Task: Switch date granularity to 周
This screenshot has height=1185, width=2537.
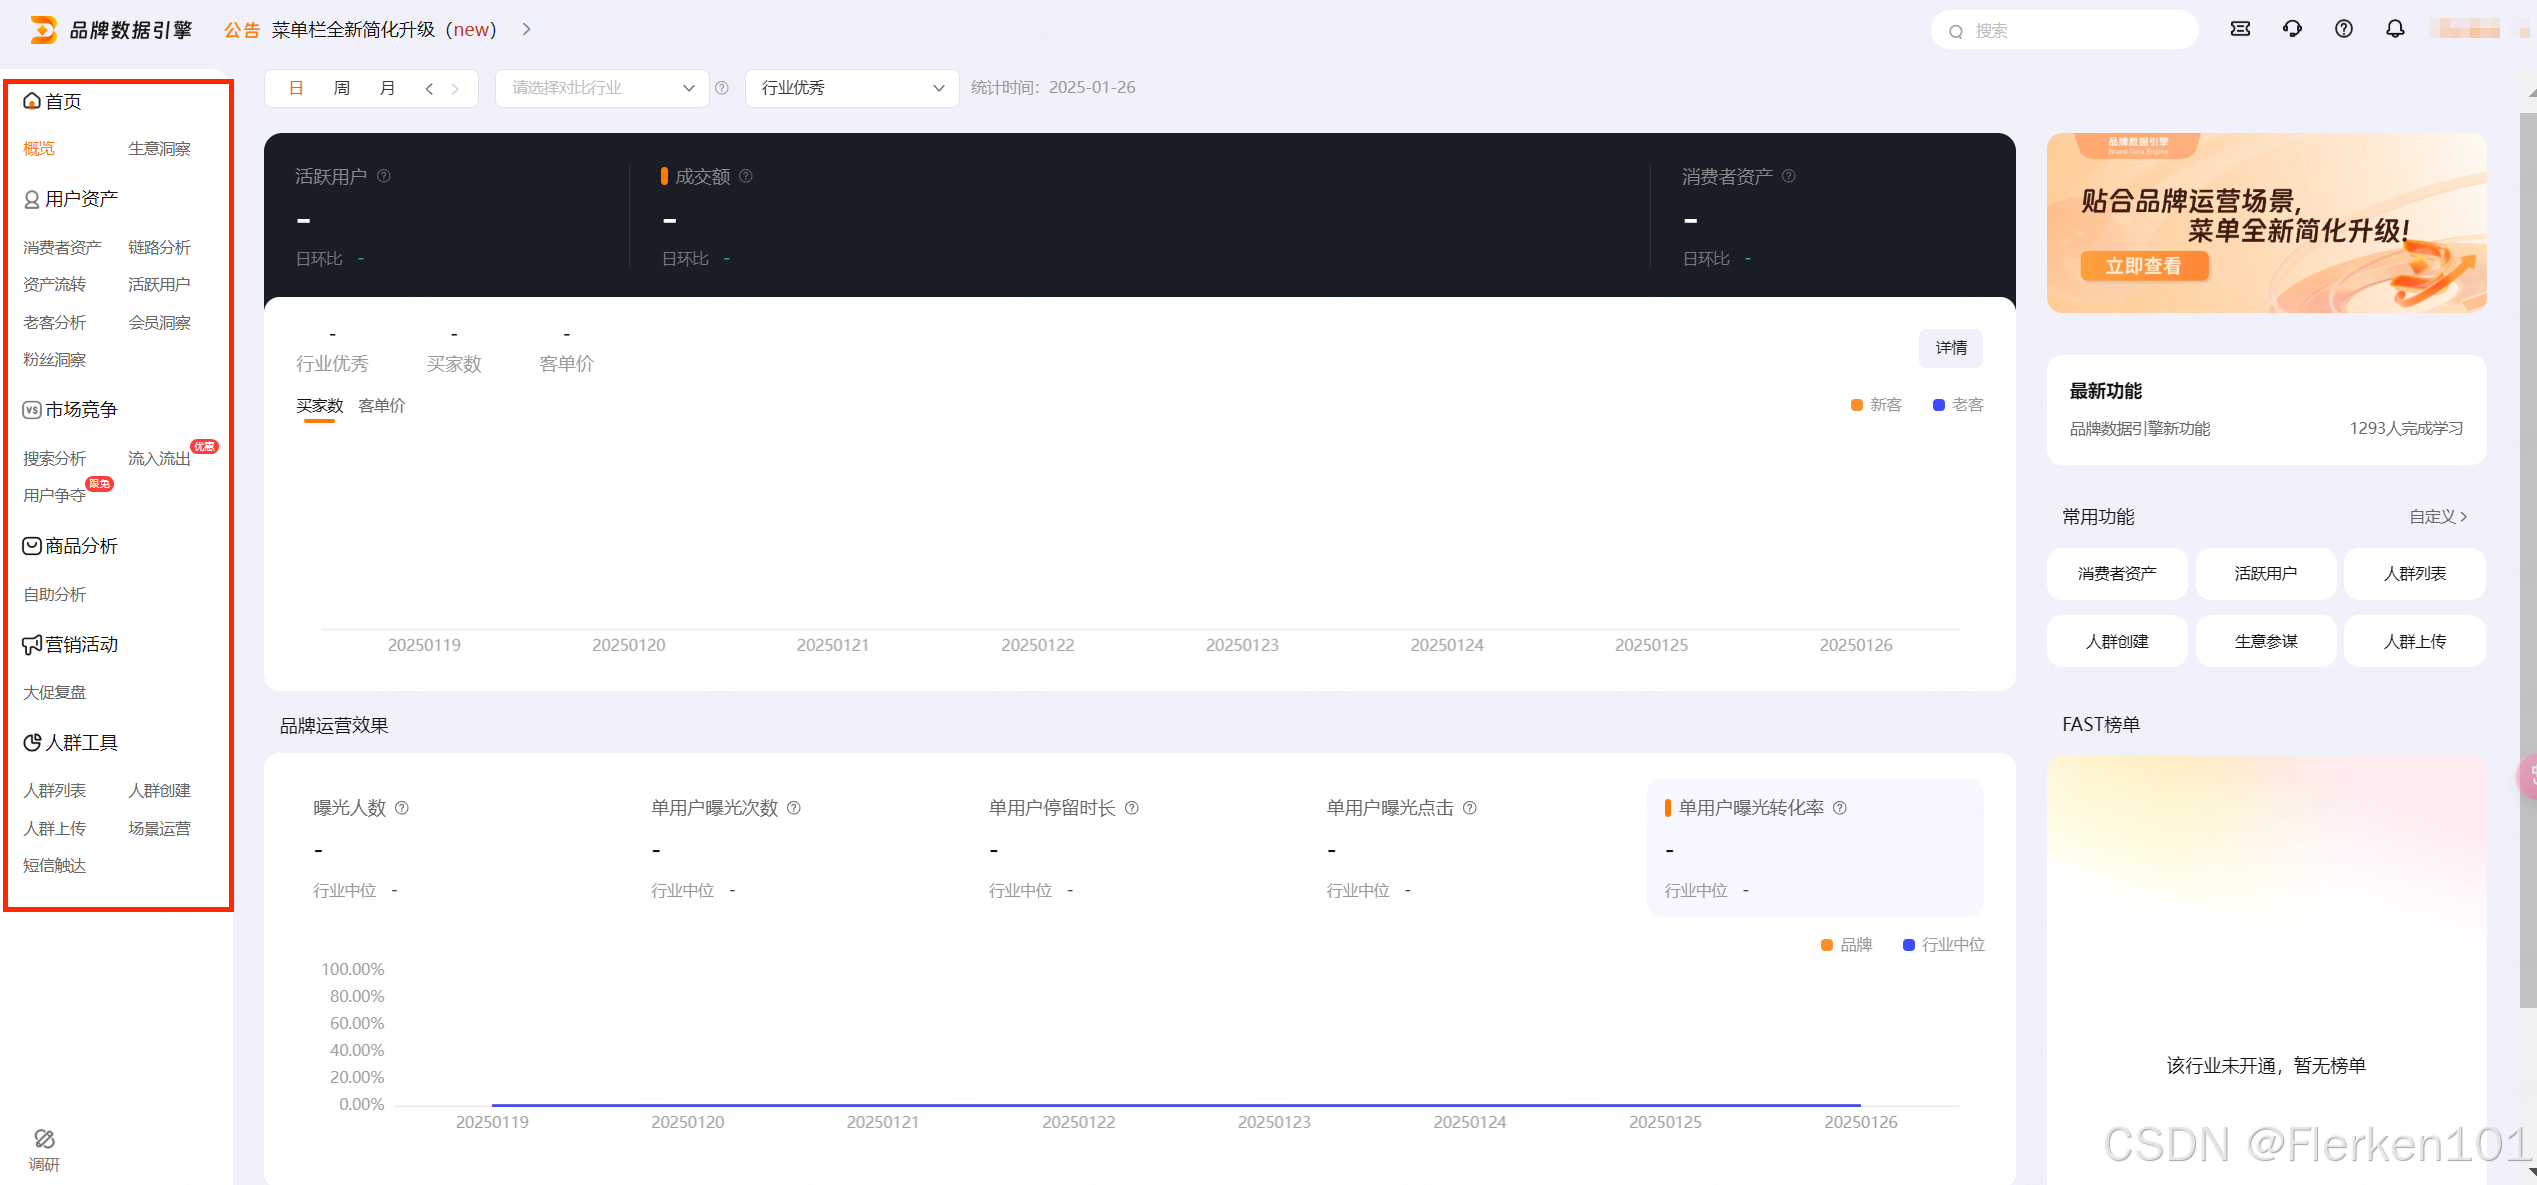Action: (341, 88)
